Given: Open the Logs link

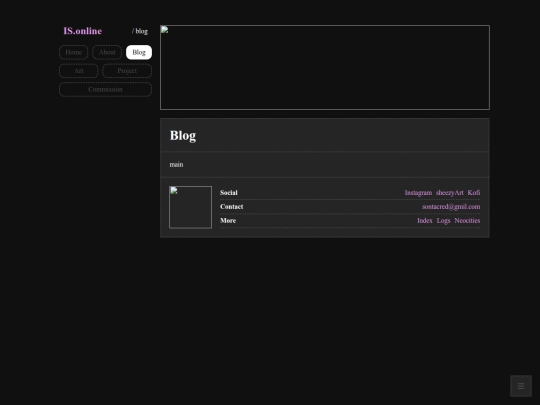Looking at the screenshot, I should tap(443, 220).
